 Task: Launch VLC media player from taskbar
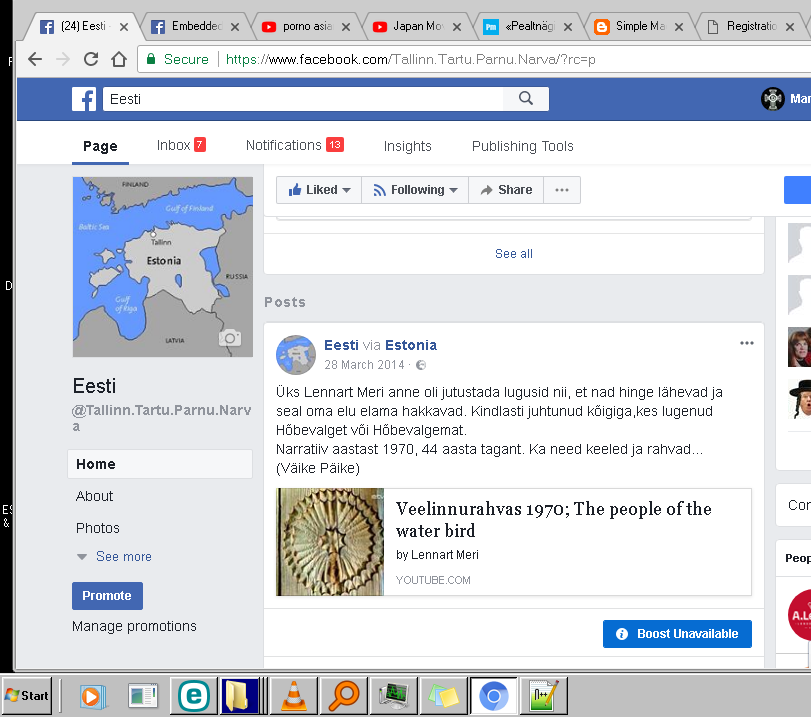click(x=293, y=696)
